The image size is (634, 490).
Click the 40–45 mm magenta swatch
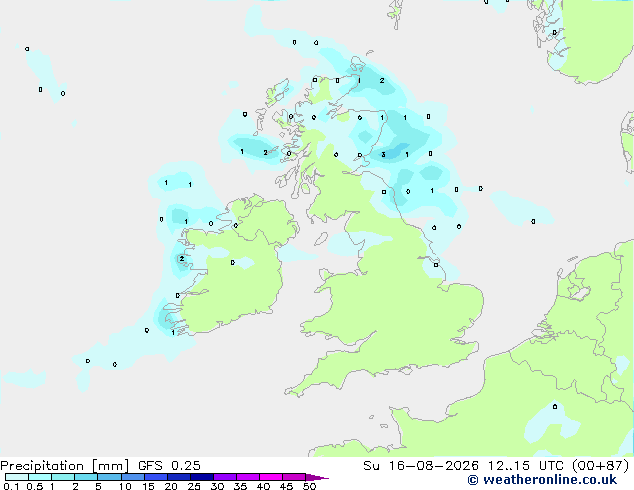(271, 477)
